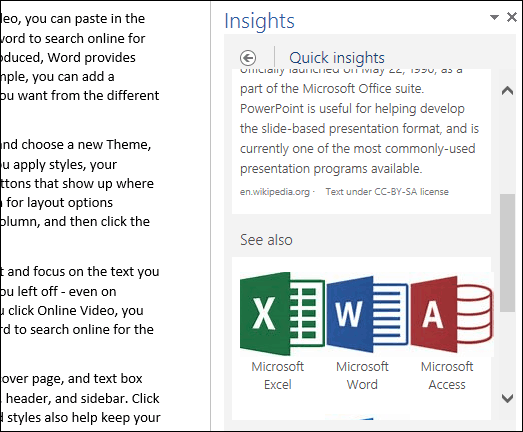Click the See also section heading
Screen dimensions: 523x432
(266, 240)
